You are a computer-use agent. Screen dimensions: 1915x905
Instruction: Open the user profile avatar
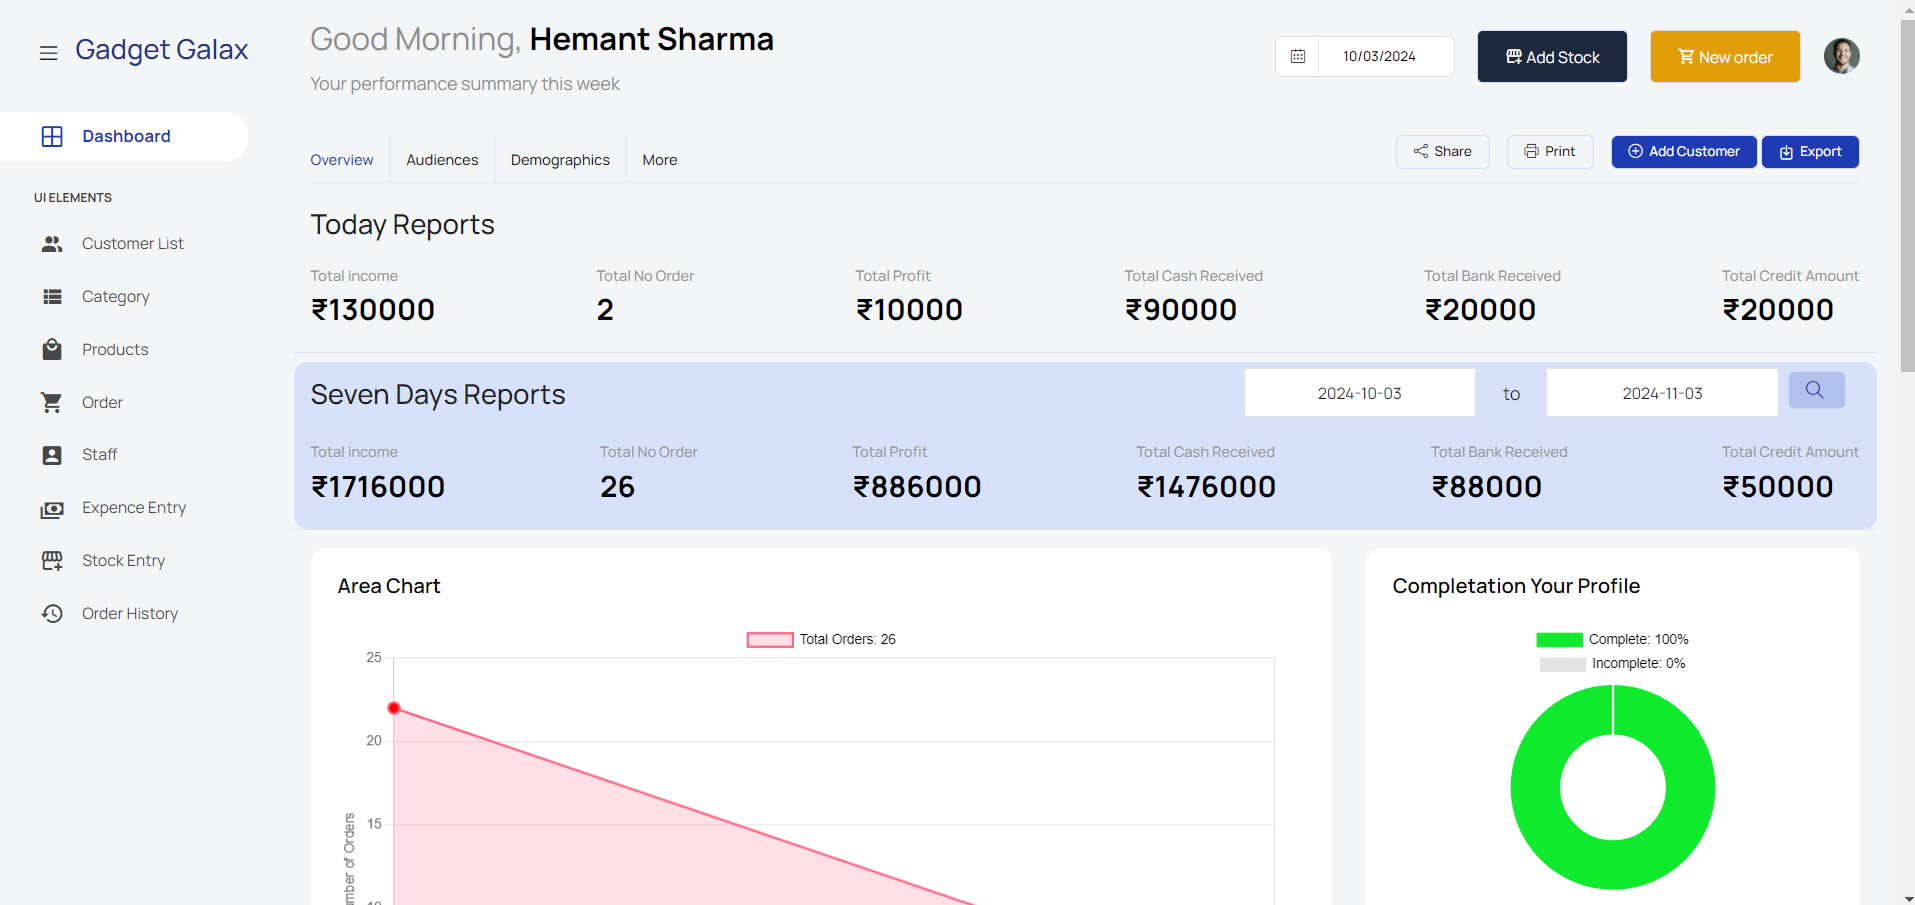[x=1841, y=56]
